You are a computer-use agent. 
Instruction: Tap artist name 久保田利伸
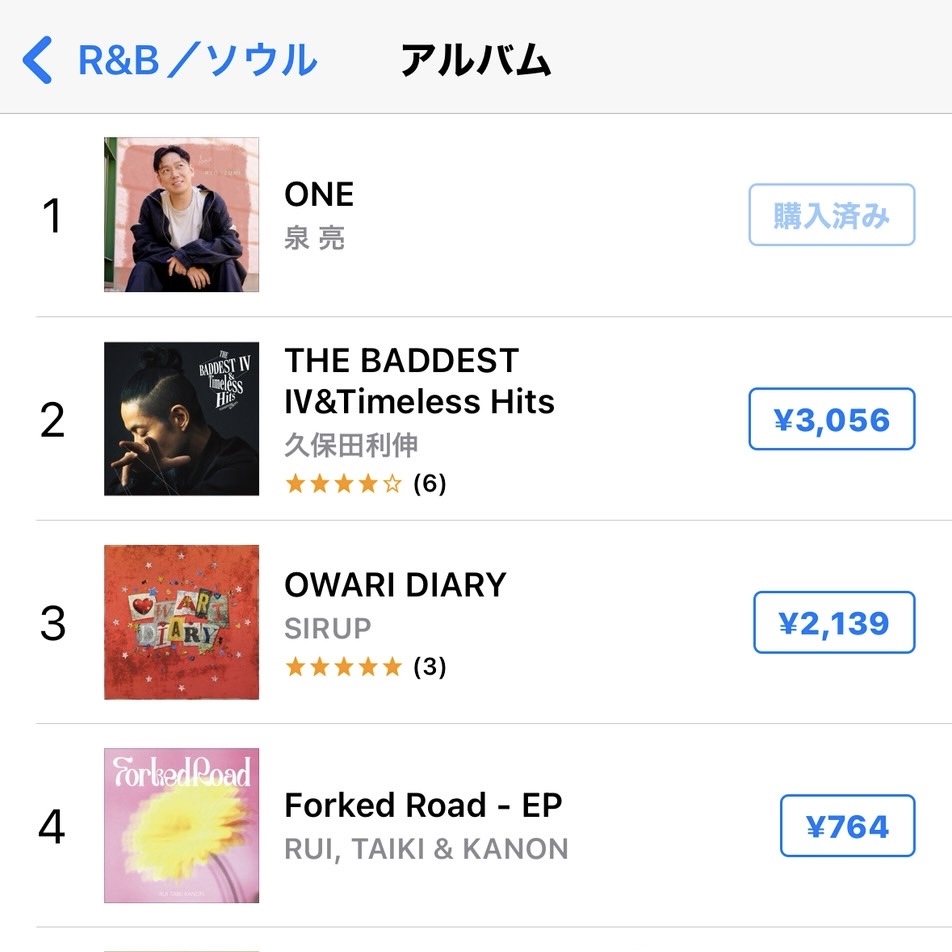click(351, 444)
